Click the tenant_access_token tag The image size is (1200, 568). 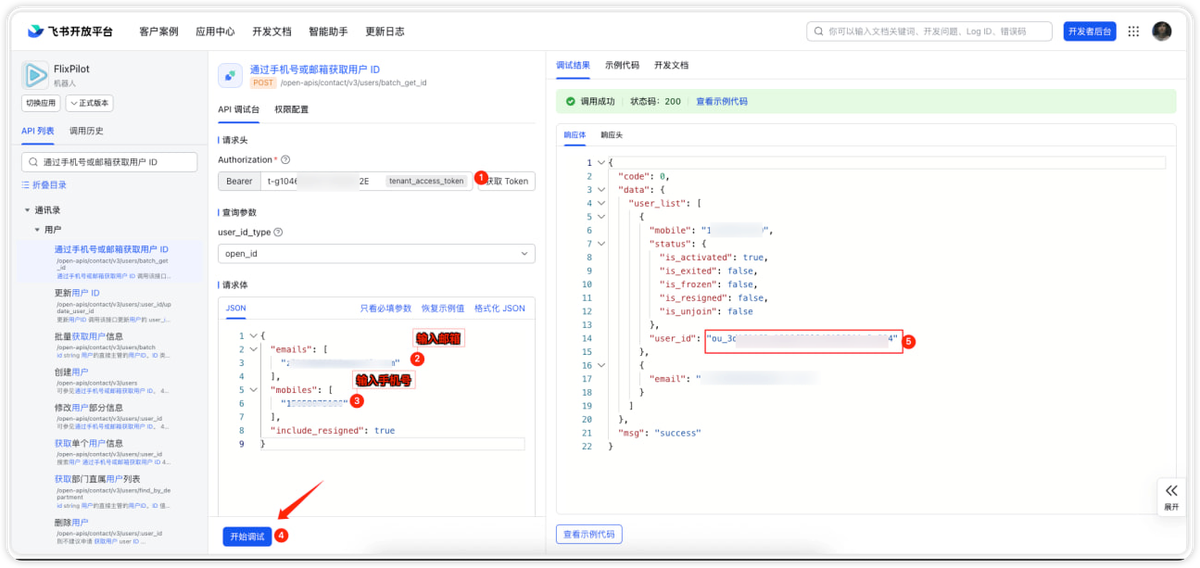[x=427, y=181]
